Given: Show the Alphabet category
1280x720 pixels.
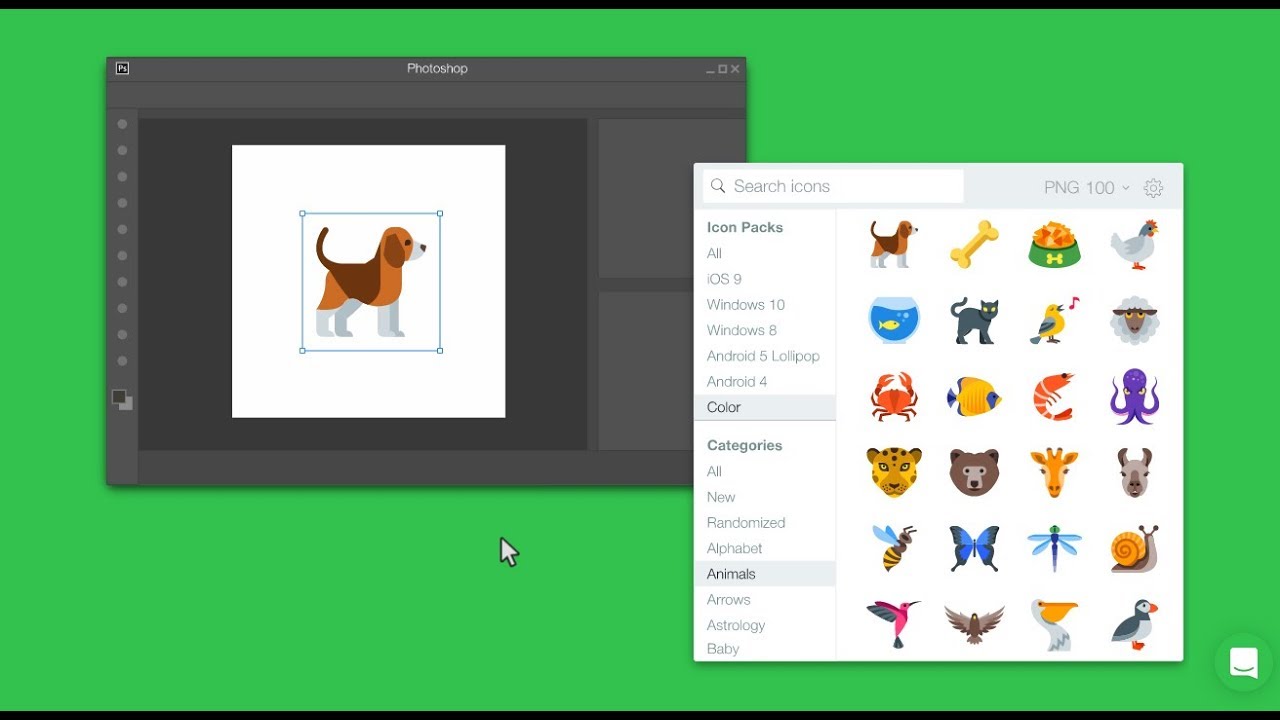Looking at the screenshot, I should 734,548.
